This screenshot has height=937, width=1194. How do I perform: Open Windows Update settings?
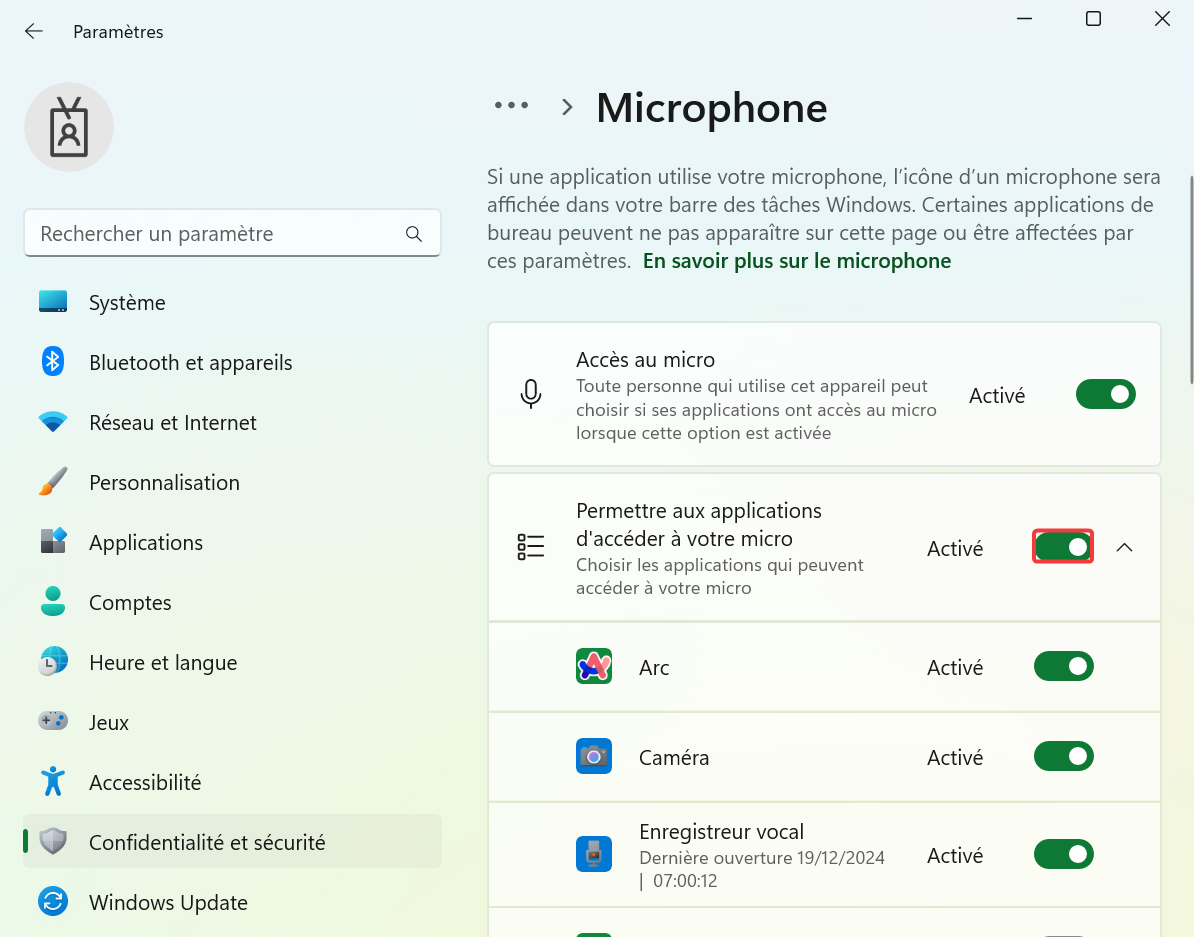tap(232, 903)
